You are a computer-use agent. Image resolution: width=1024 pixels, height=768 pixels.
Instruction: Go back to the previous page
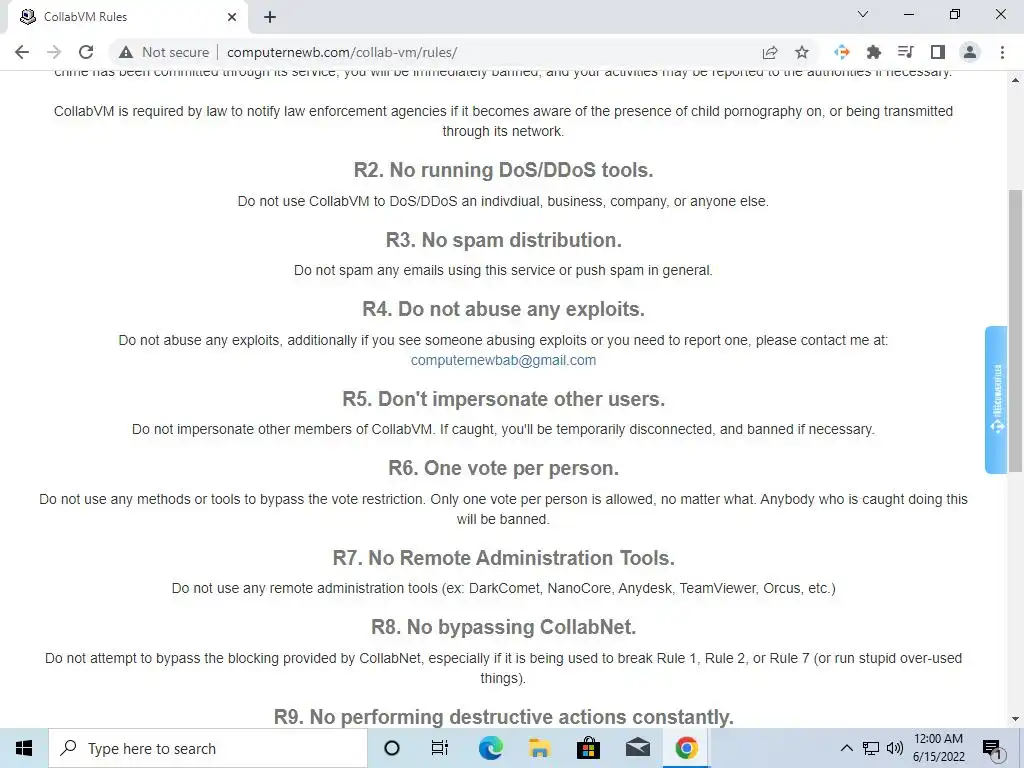click(22, 52)
